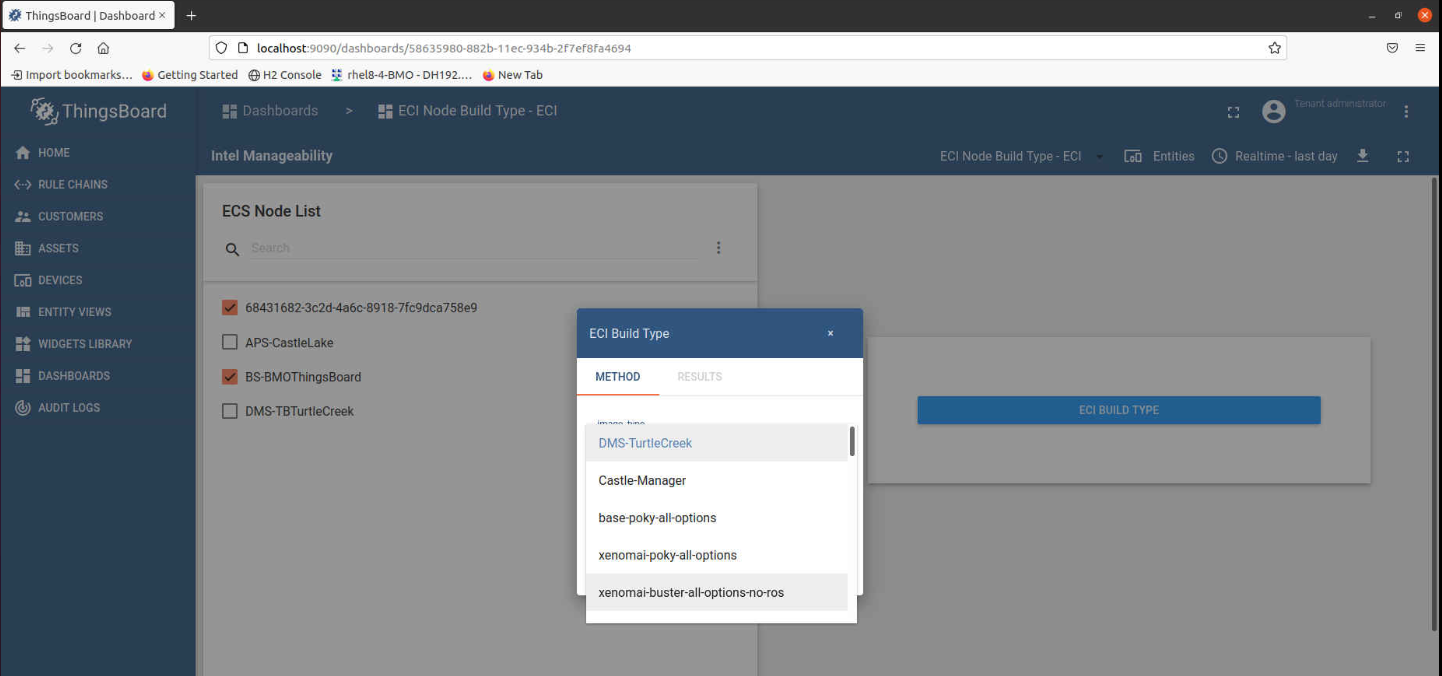Click the browser back arrow
Image resolution: width=1442 pixels, height=676 pixels.
click(x=19, y=48)
